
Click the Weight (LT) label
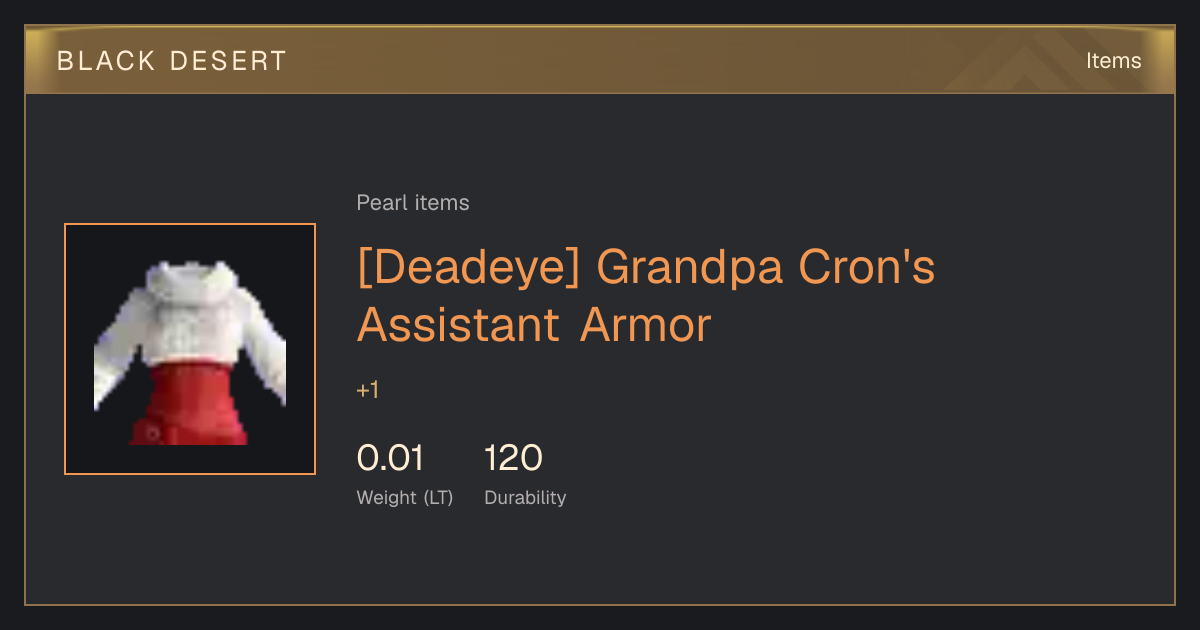coord(405,497)
